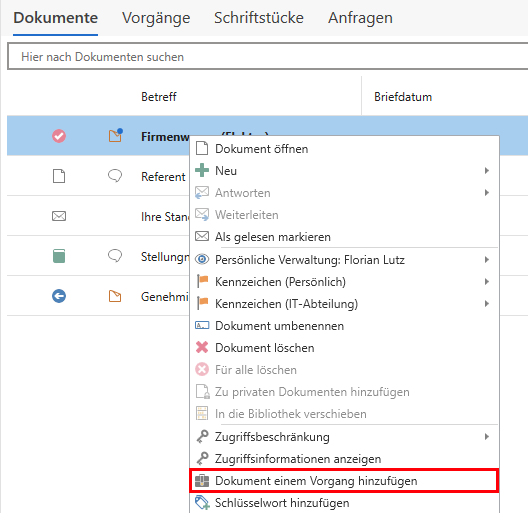The width and height of the screenshot is (528, 513).
Task: Click the page icon beside Dokument öffnen
Action: pos(202,148)
